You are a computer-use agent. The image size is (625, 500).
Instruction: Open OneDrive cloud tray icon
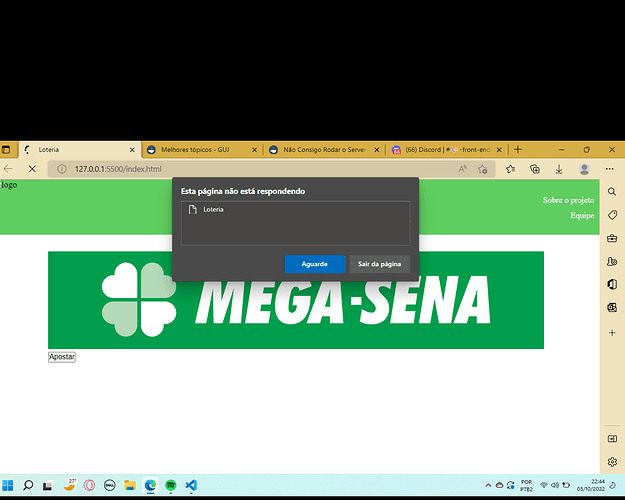(x=499, y=485)
